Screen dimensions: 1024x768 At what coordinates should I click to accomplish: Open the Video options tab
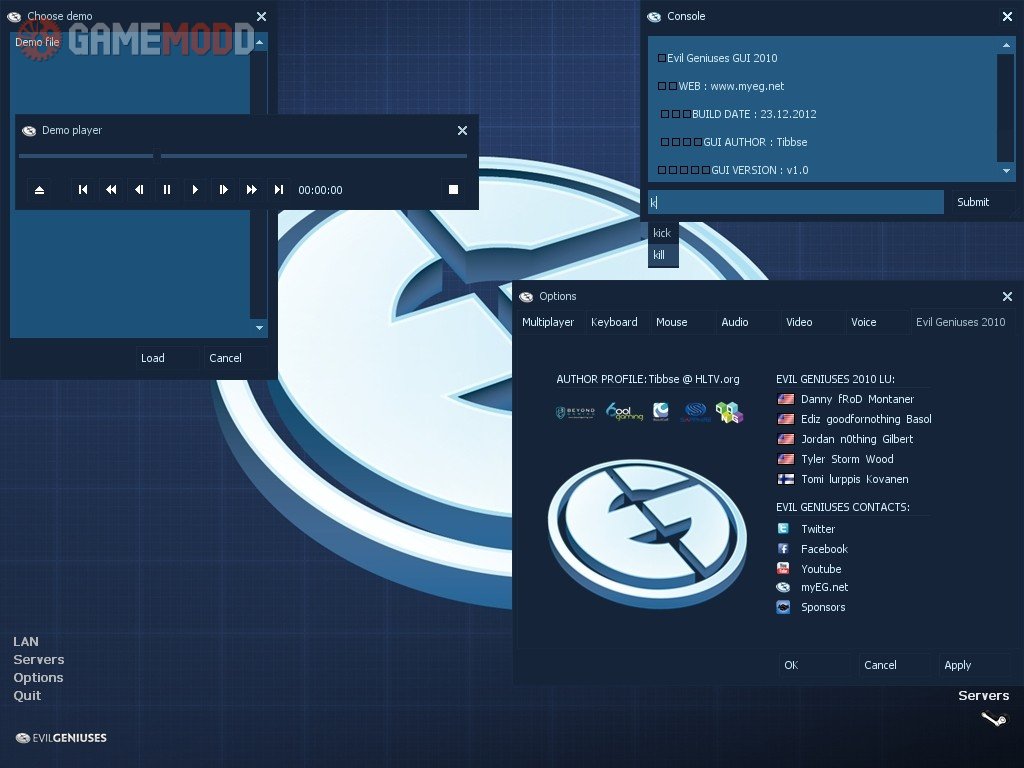click(x=799, y=322)
